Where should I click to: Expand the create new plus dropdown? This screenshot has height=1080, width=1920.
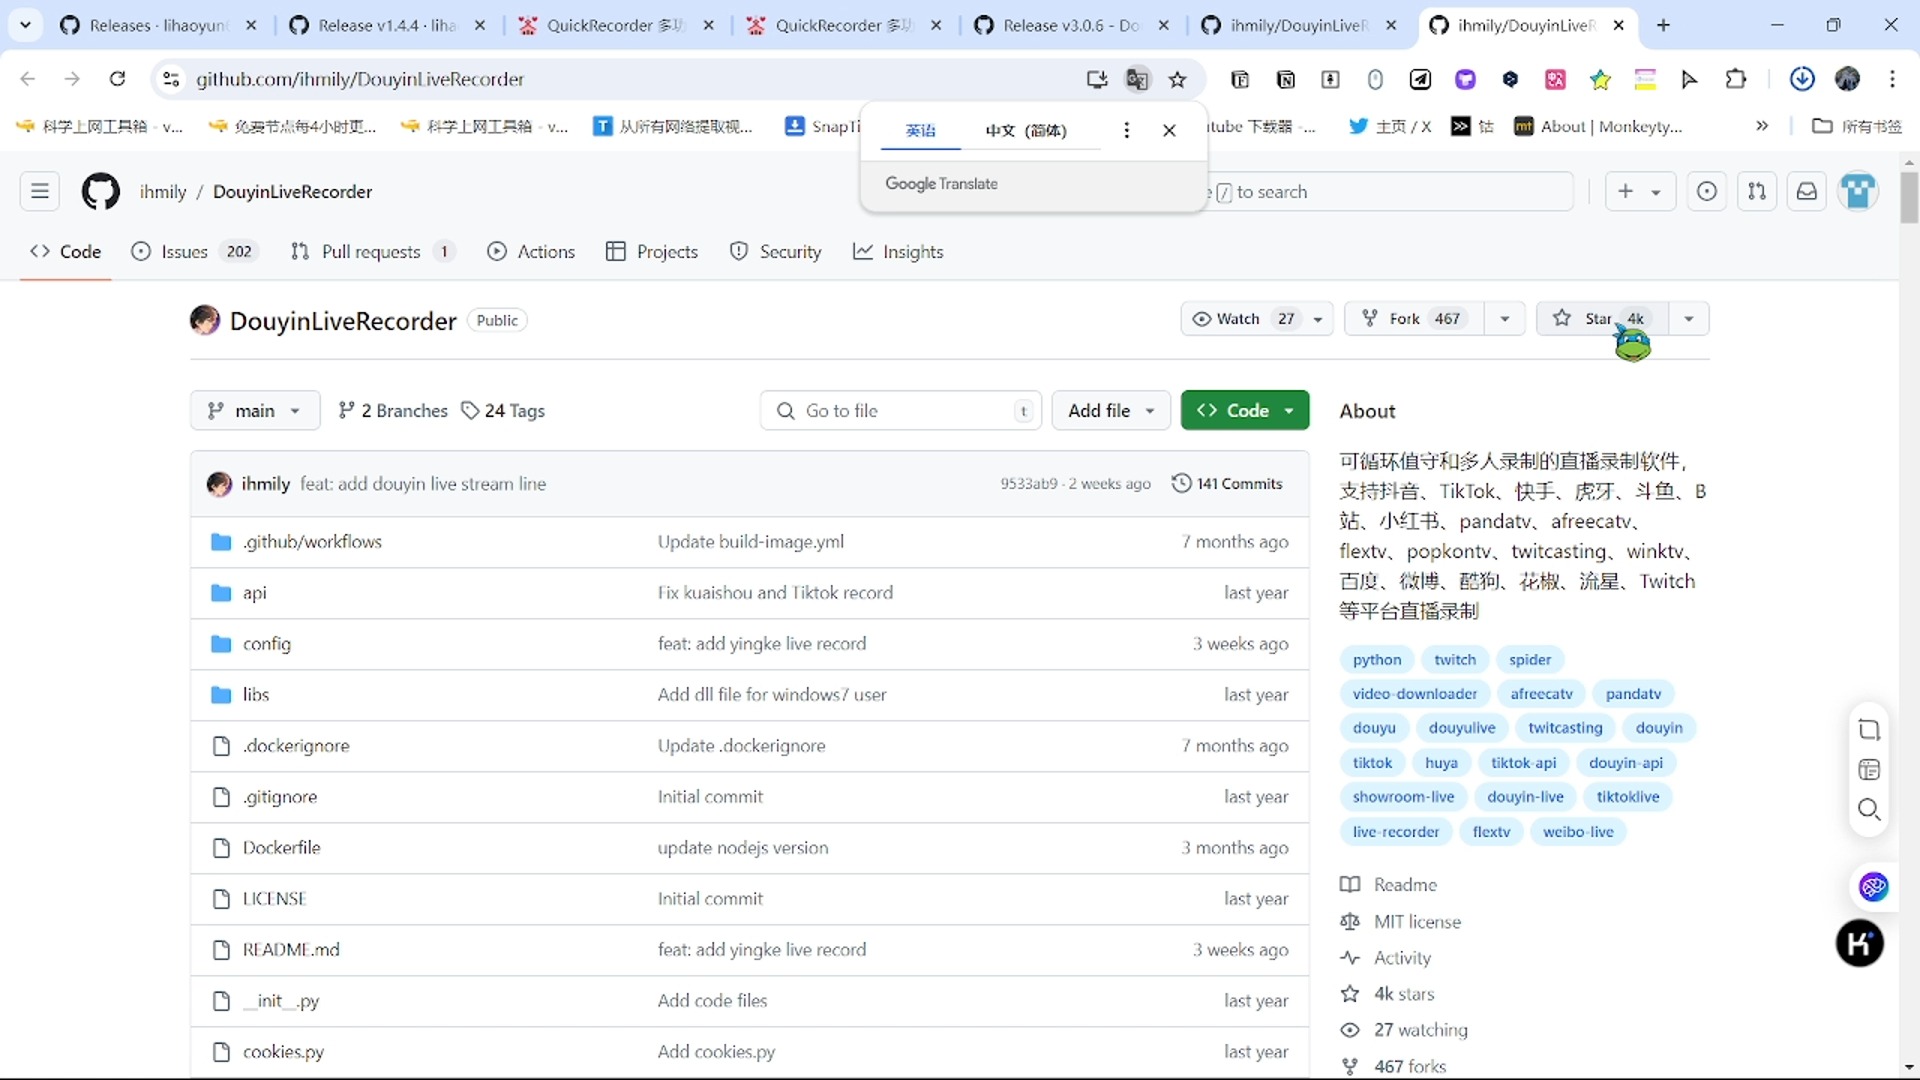click(1640, 191)
